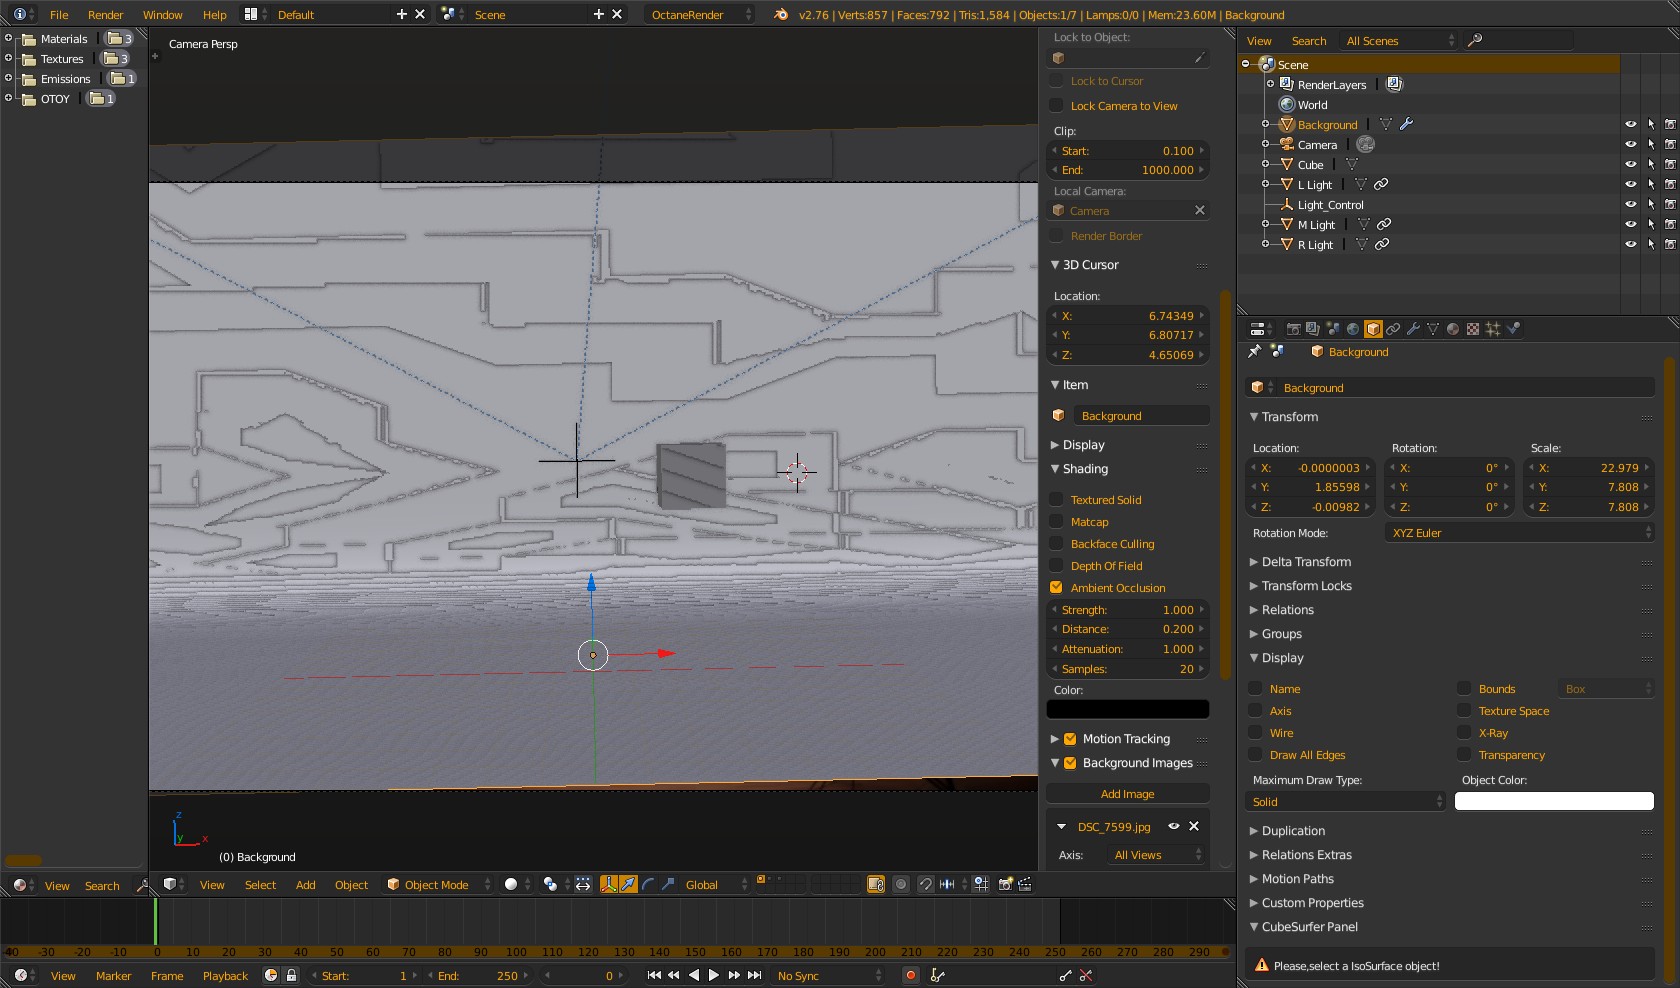
Task: Play the animation forward
Action: (713, 975)
